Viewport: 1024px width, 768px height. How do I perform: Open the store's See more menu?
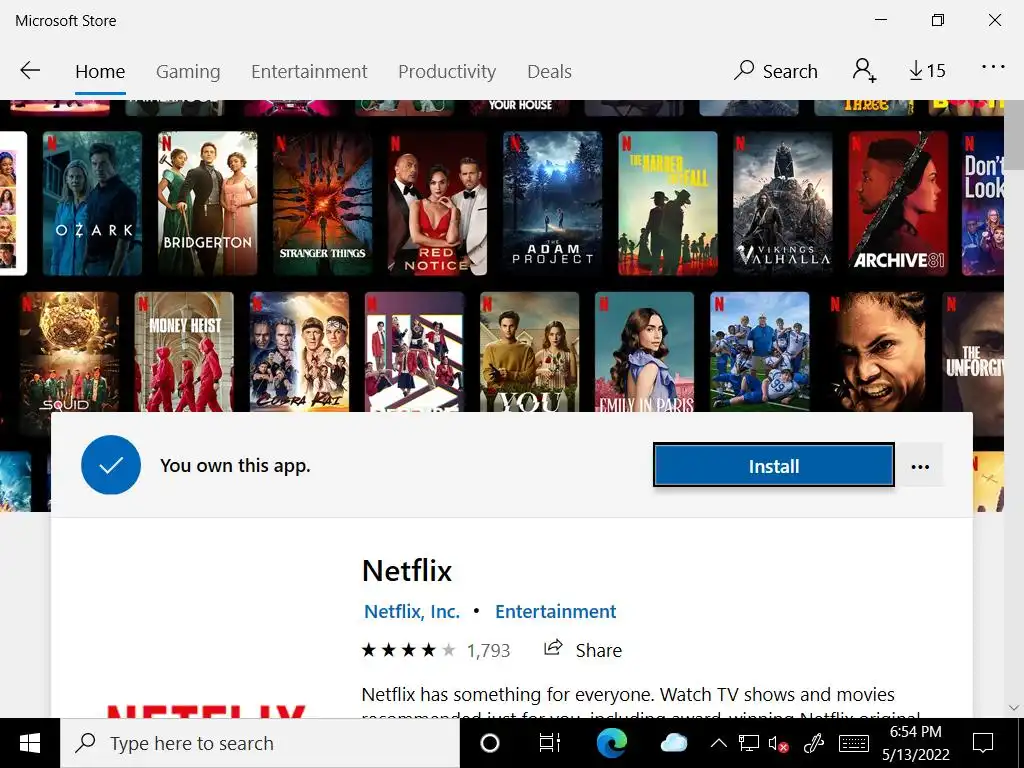(993, 67)
